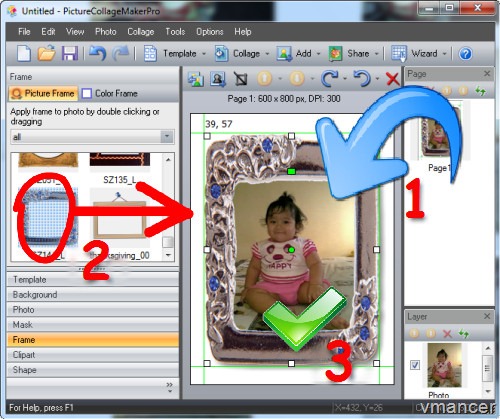Click the Add photo toolbar icon

click(x=284, y=53)
